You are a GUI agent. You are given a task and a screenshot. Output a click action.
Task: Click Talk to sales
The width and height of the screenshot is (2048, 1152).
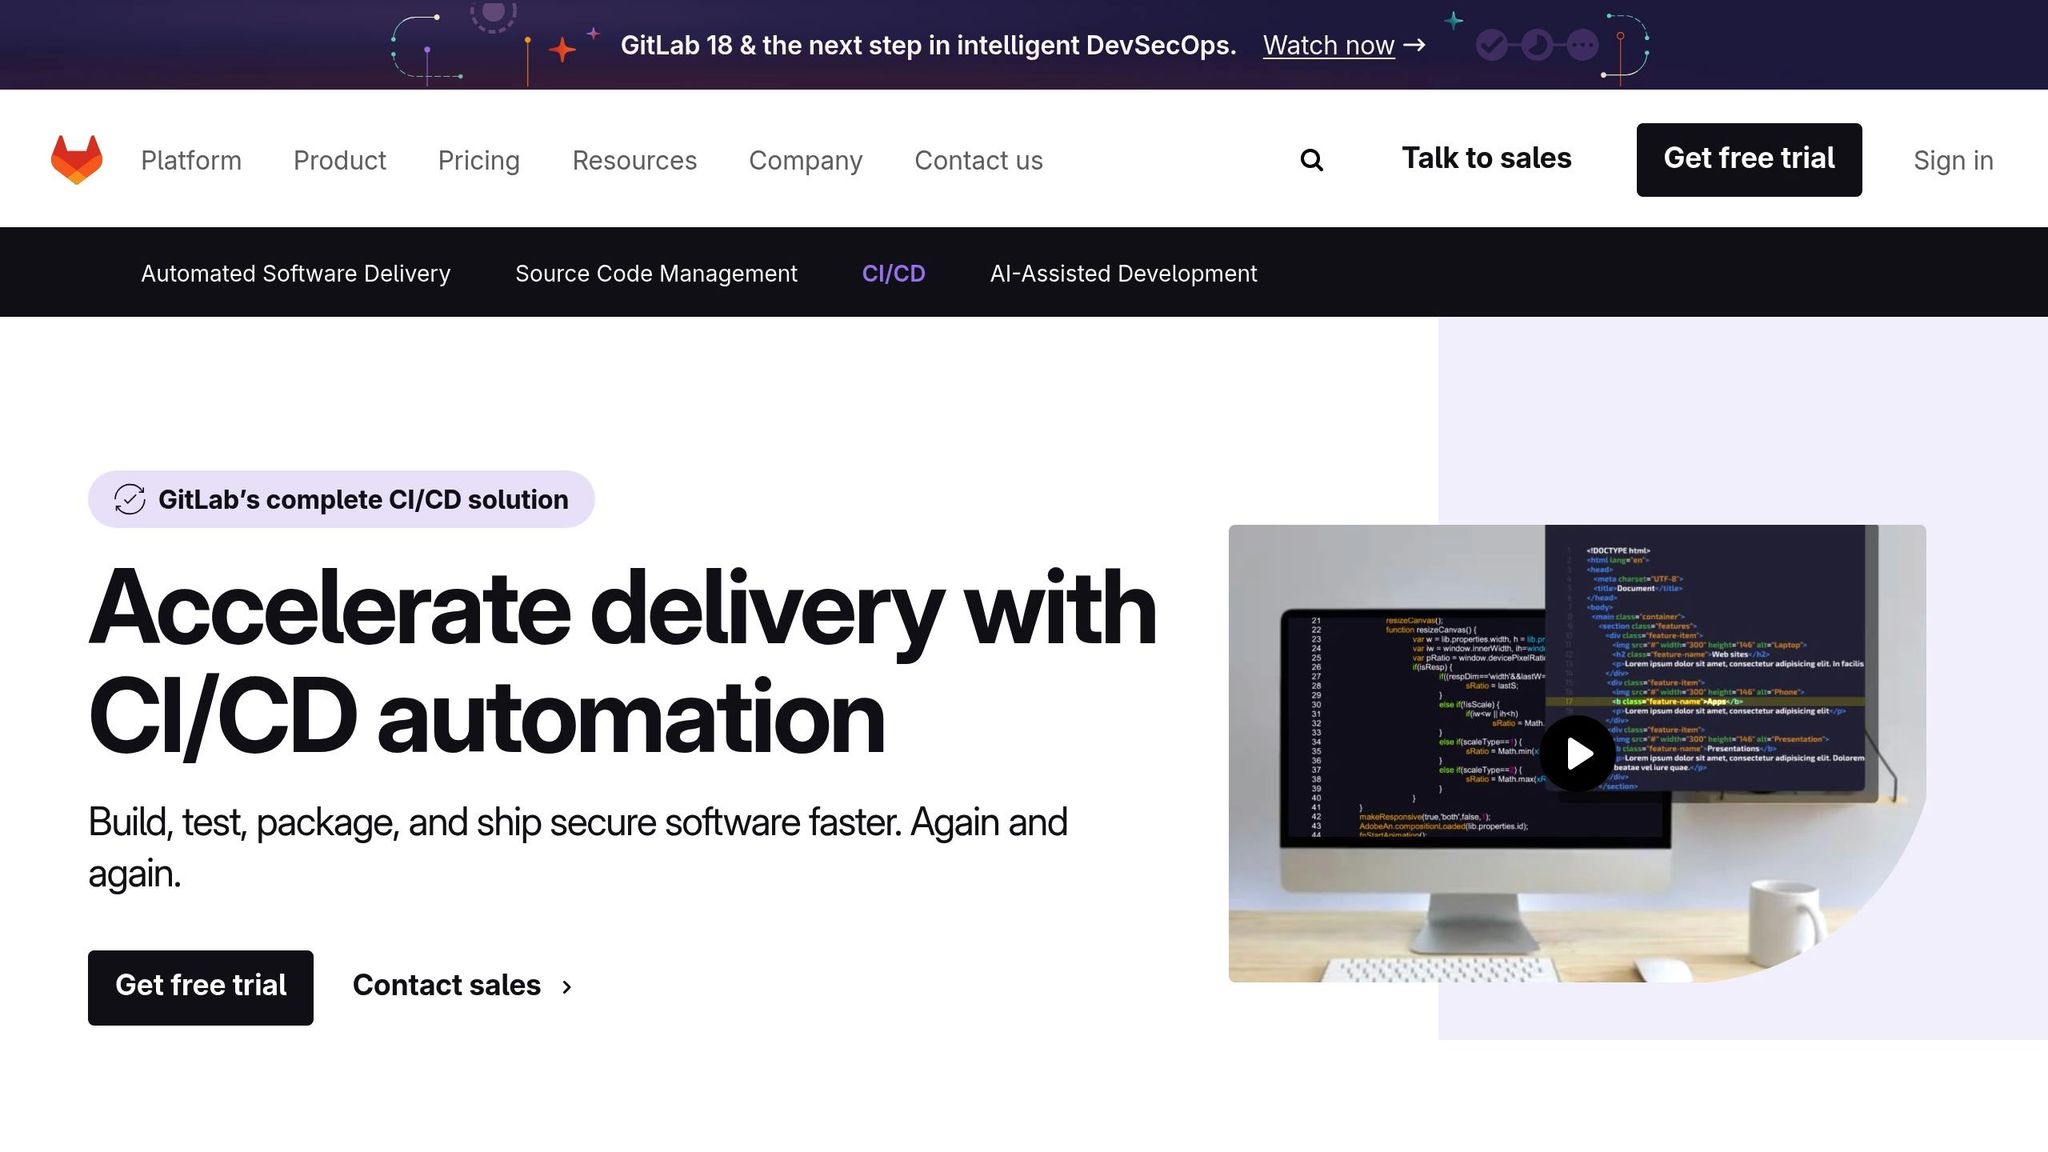[1486, 158]
